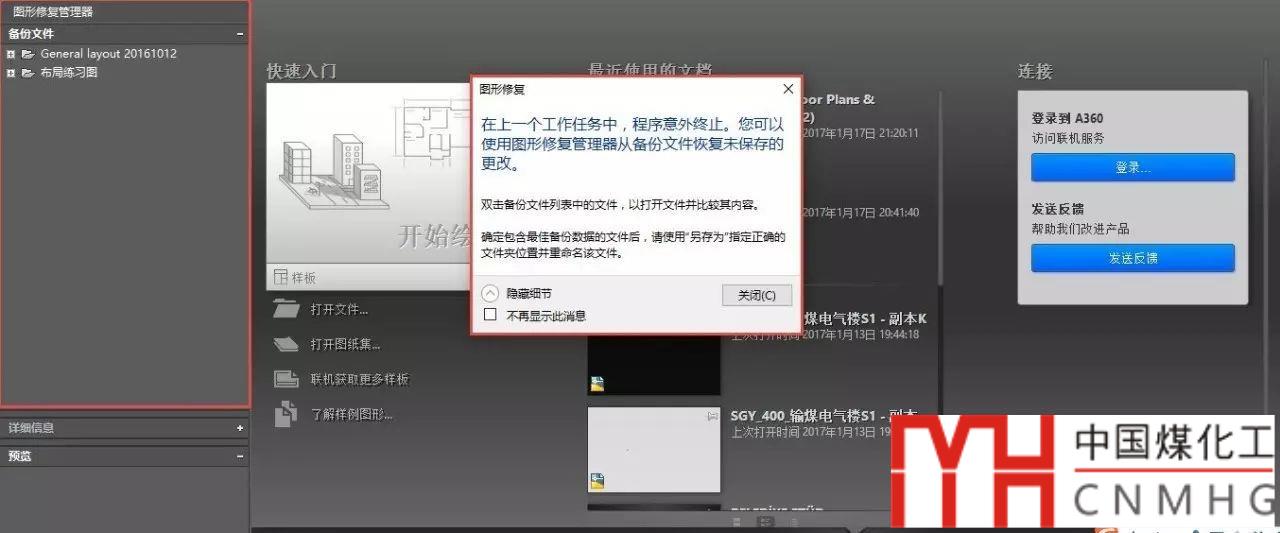
Task: Click the 联机获取更多样板 link
Action: [359, 380]
